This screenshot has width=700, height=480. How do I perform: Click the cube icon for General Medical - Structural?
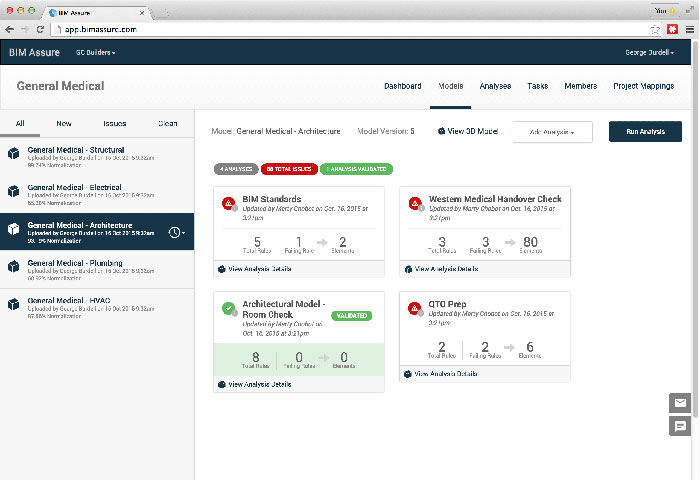[x=14, y=152]
